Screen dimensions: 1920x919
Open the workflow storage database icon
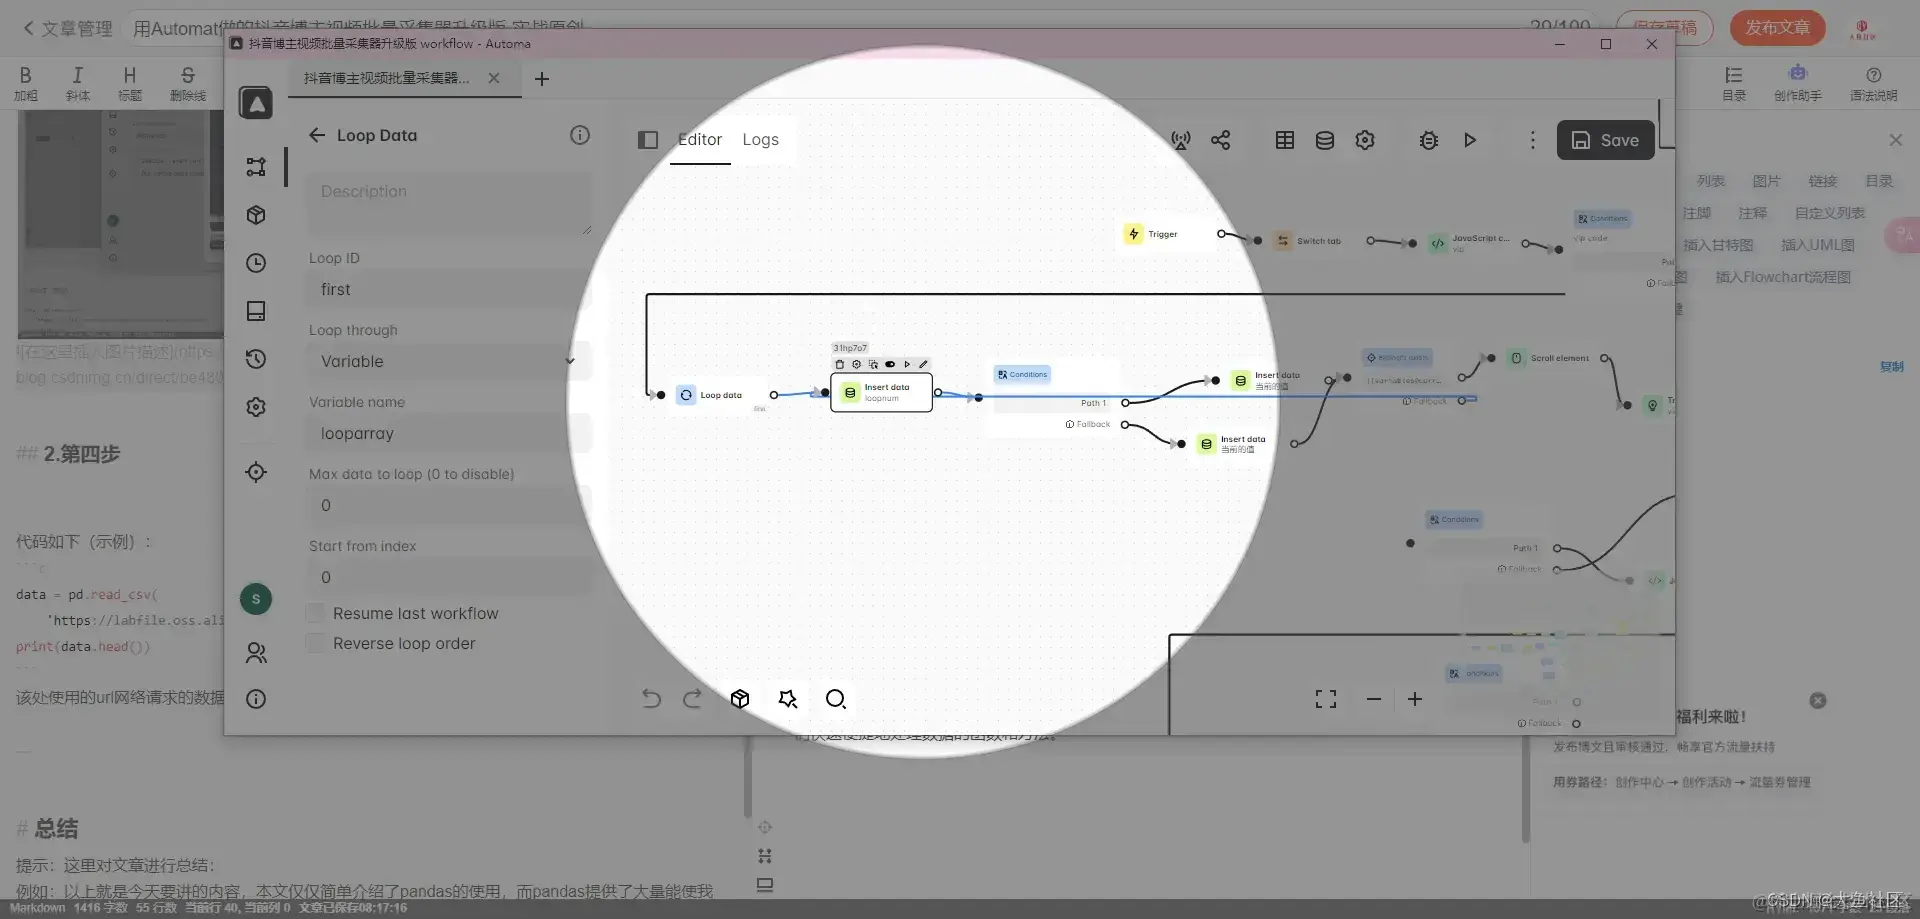click(1325, 140)
